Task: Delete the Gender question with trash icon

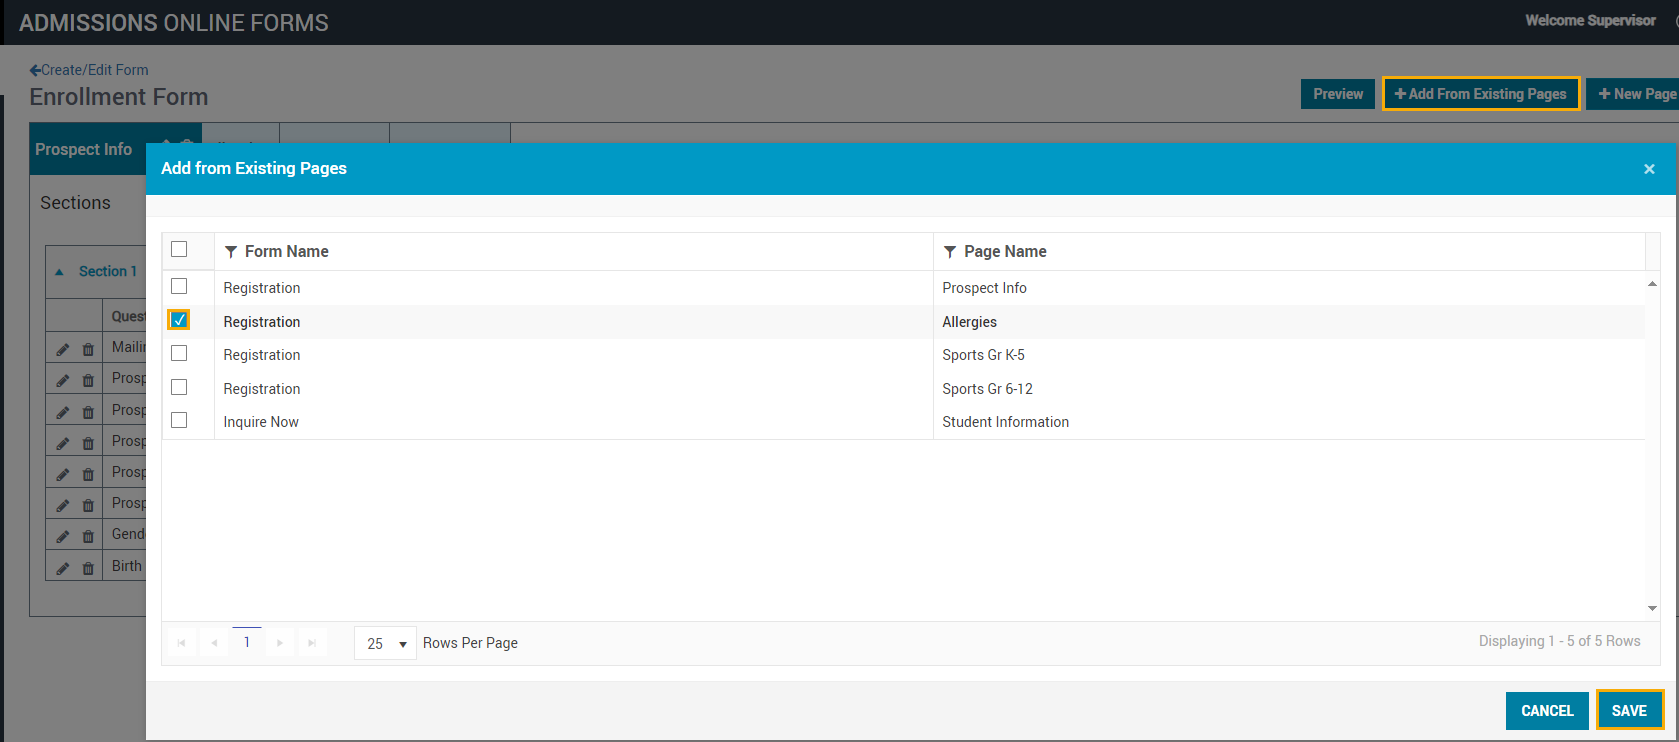Action: click(x=88, y=536)
